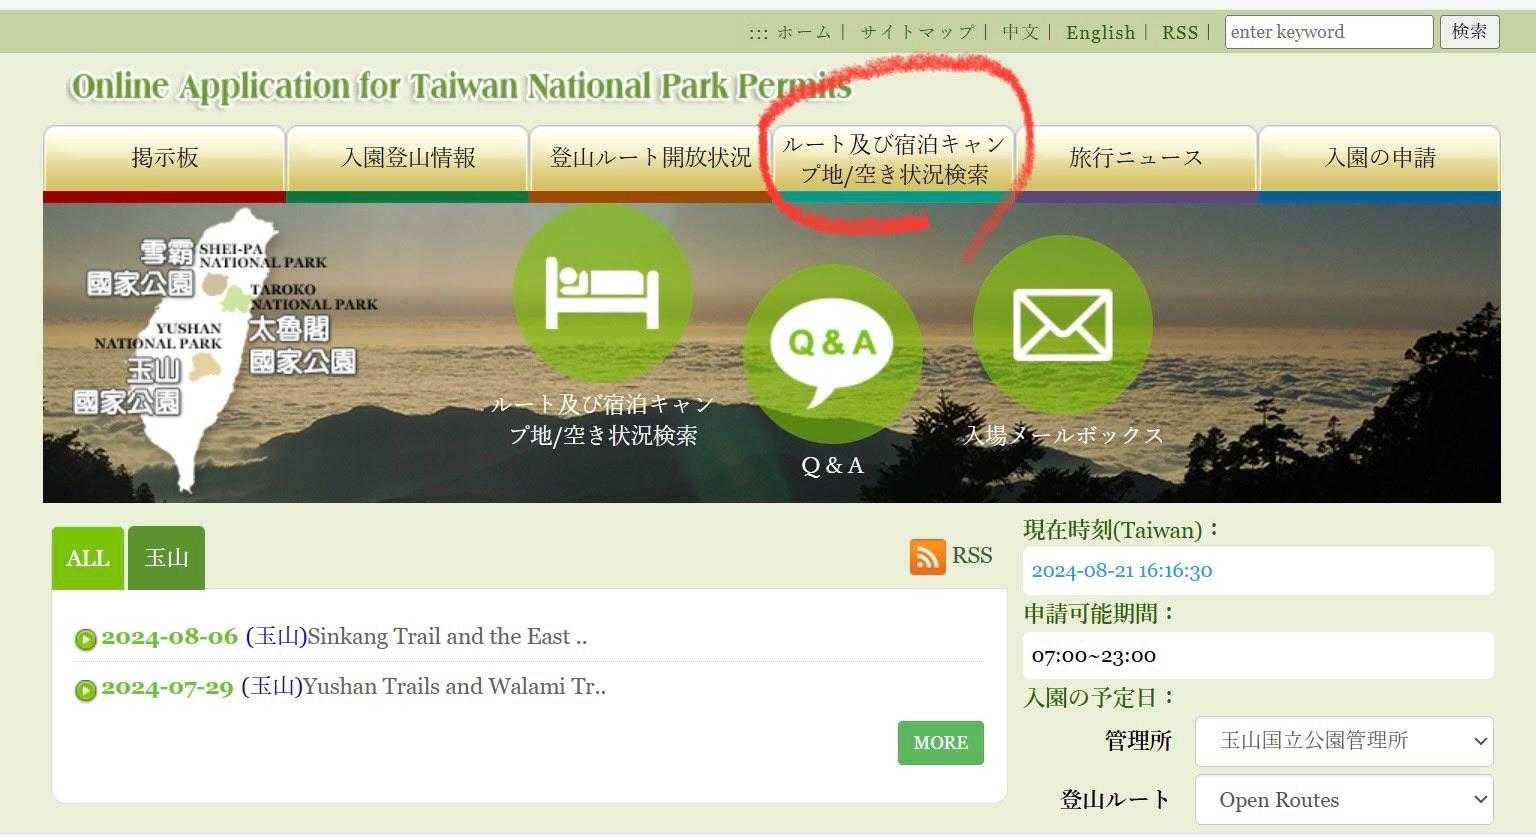This screenshot has height=837, width=1536.
Task: Click the envelope mailbox icon
Action: (1062, 324)
